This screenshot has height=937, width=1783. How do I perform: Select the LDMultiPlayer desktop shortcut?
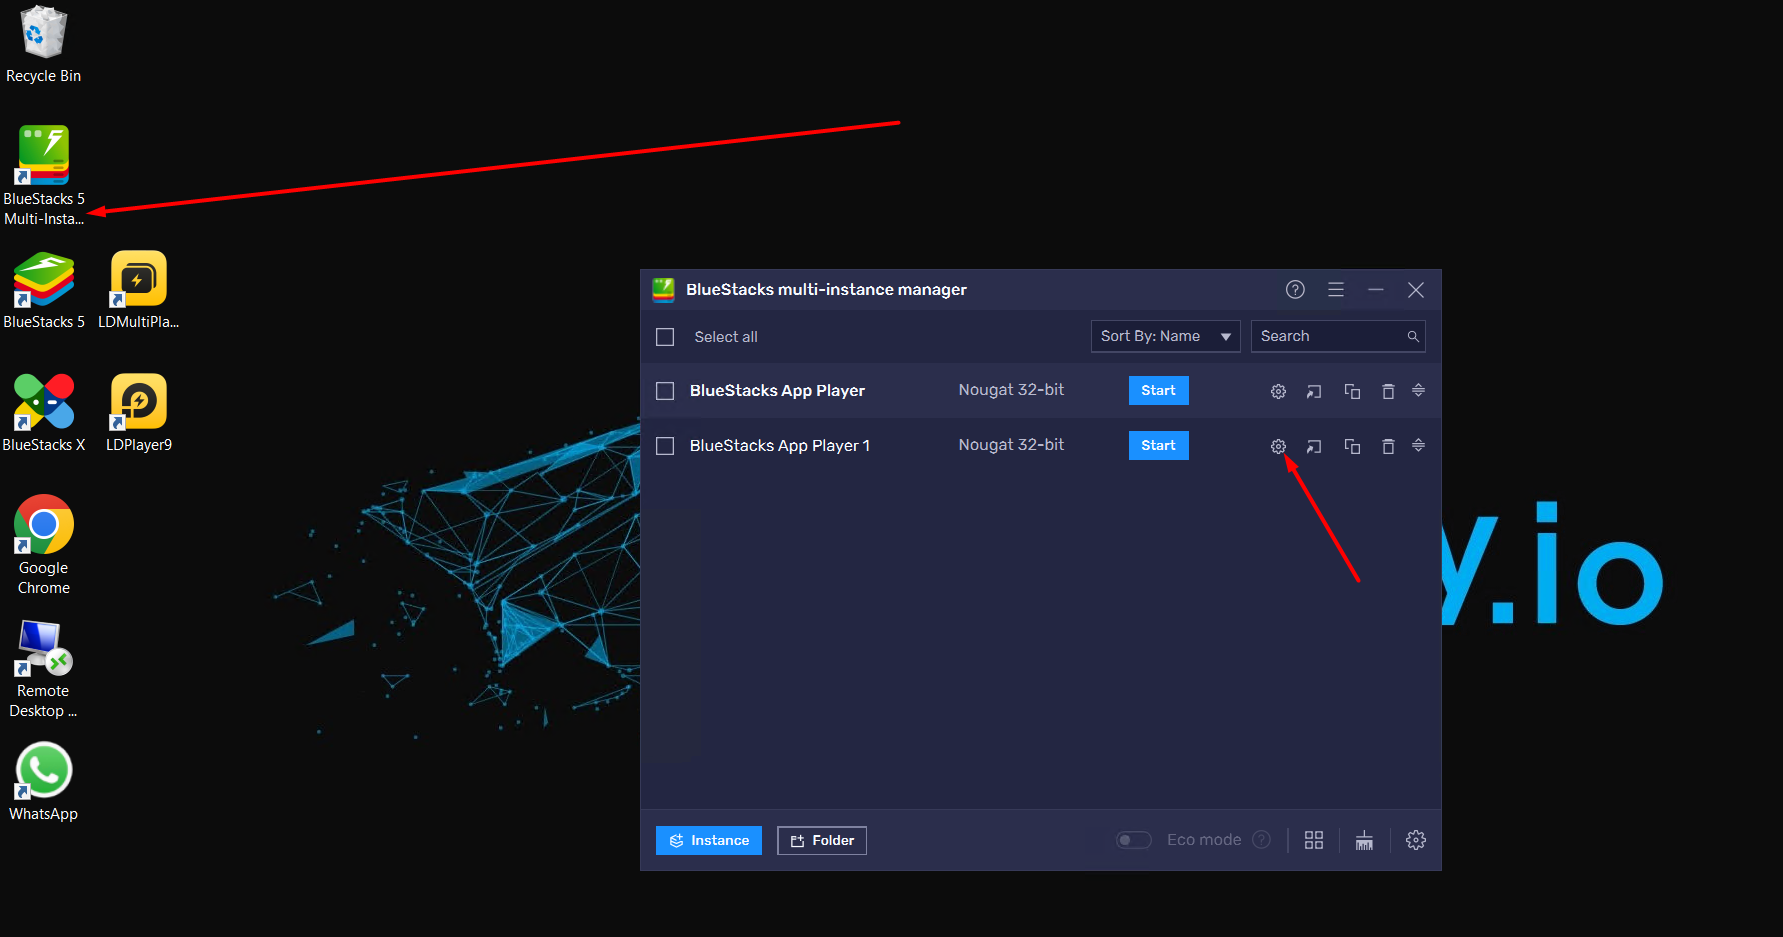pyautogui.click(x=138, y=291)
